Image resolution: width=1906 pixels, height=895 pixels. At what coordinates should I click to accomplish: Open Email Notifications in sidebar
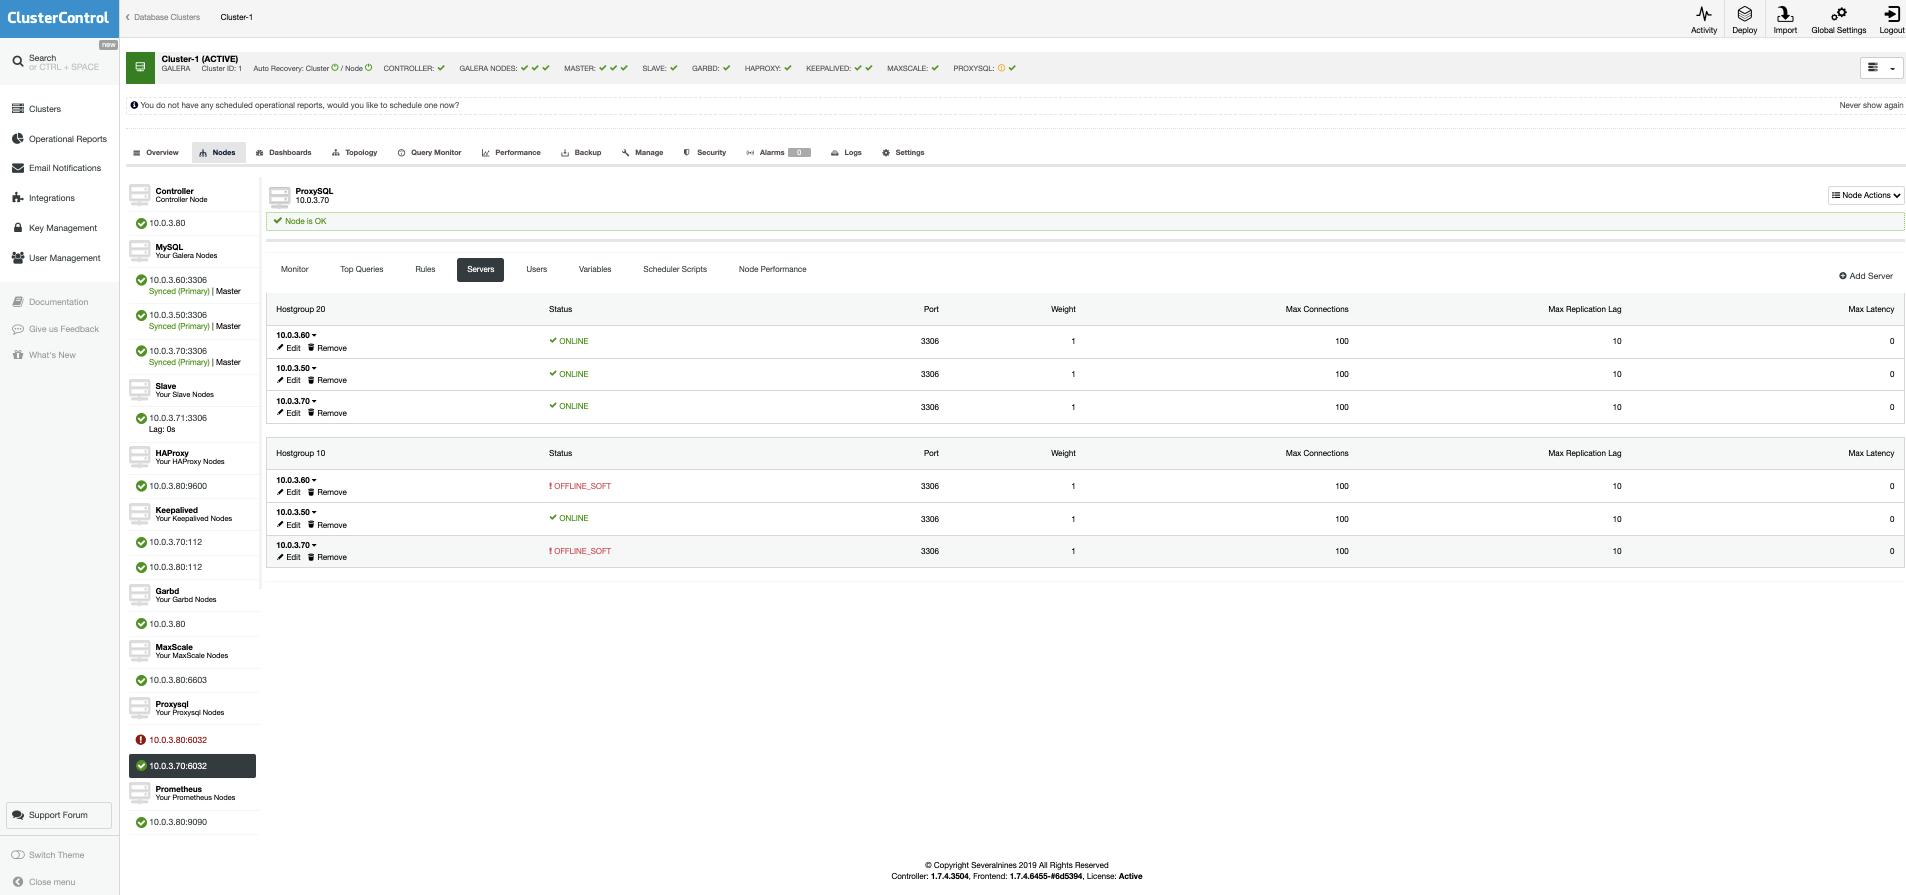(x=56, y=168)
